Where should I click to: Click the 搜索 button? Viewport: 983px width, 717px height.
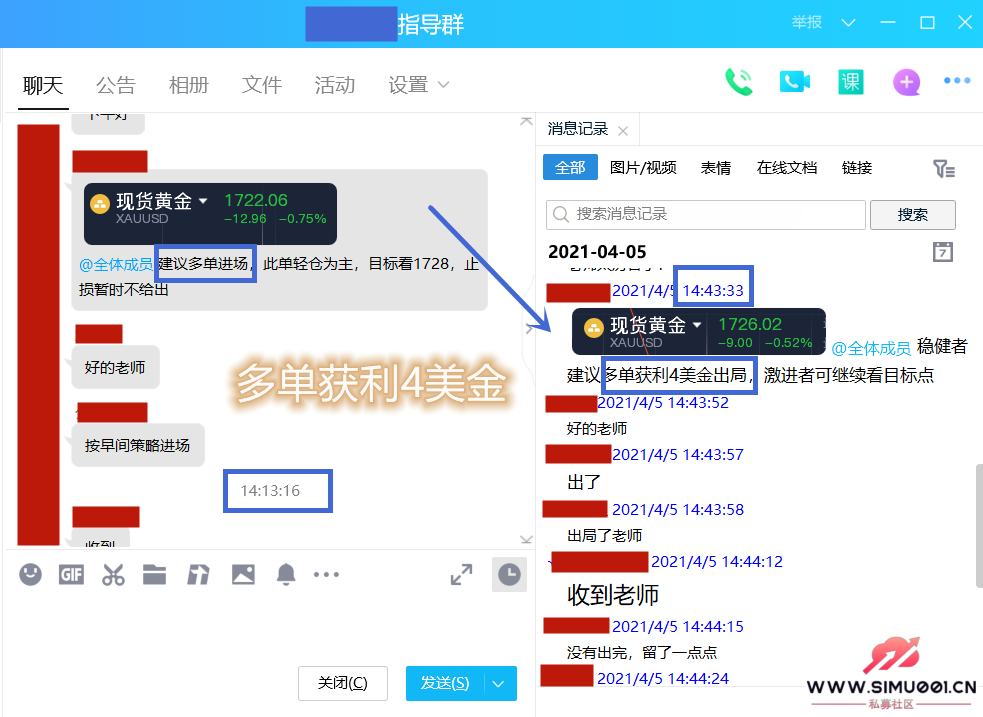(912, 214)
